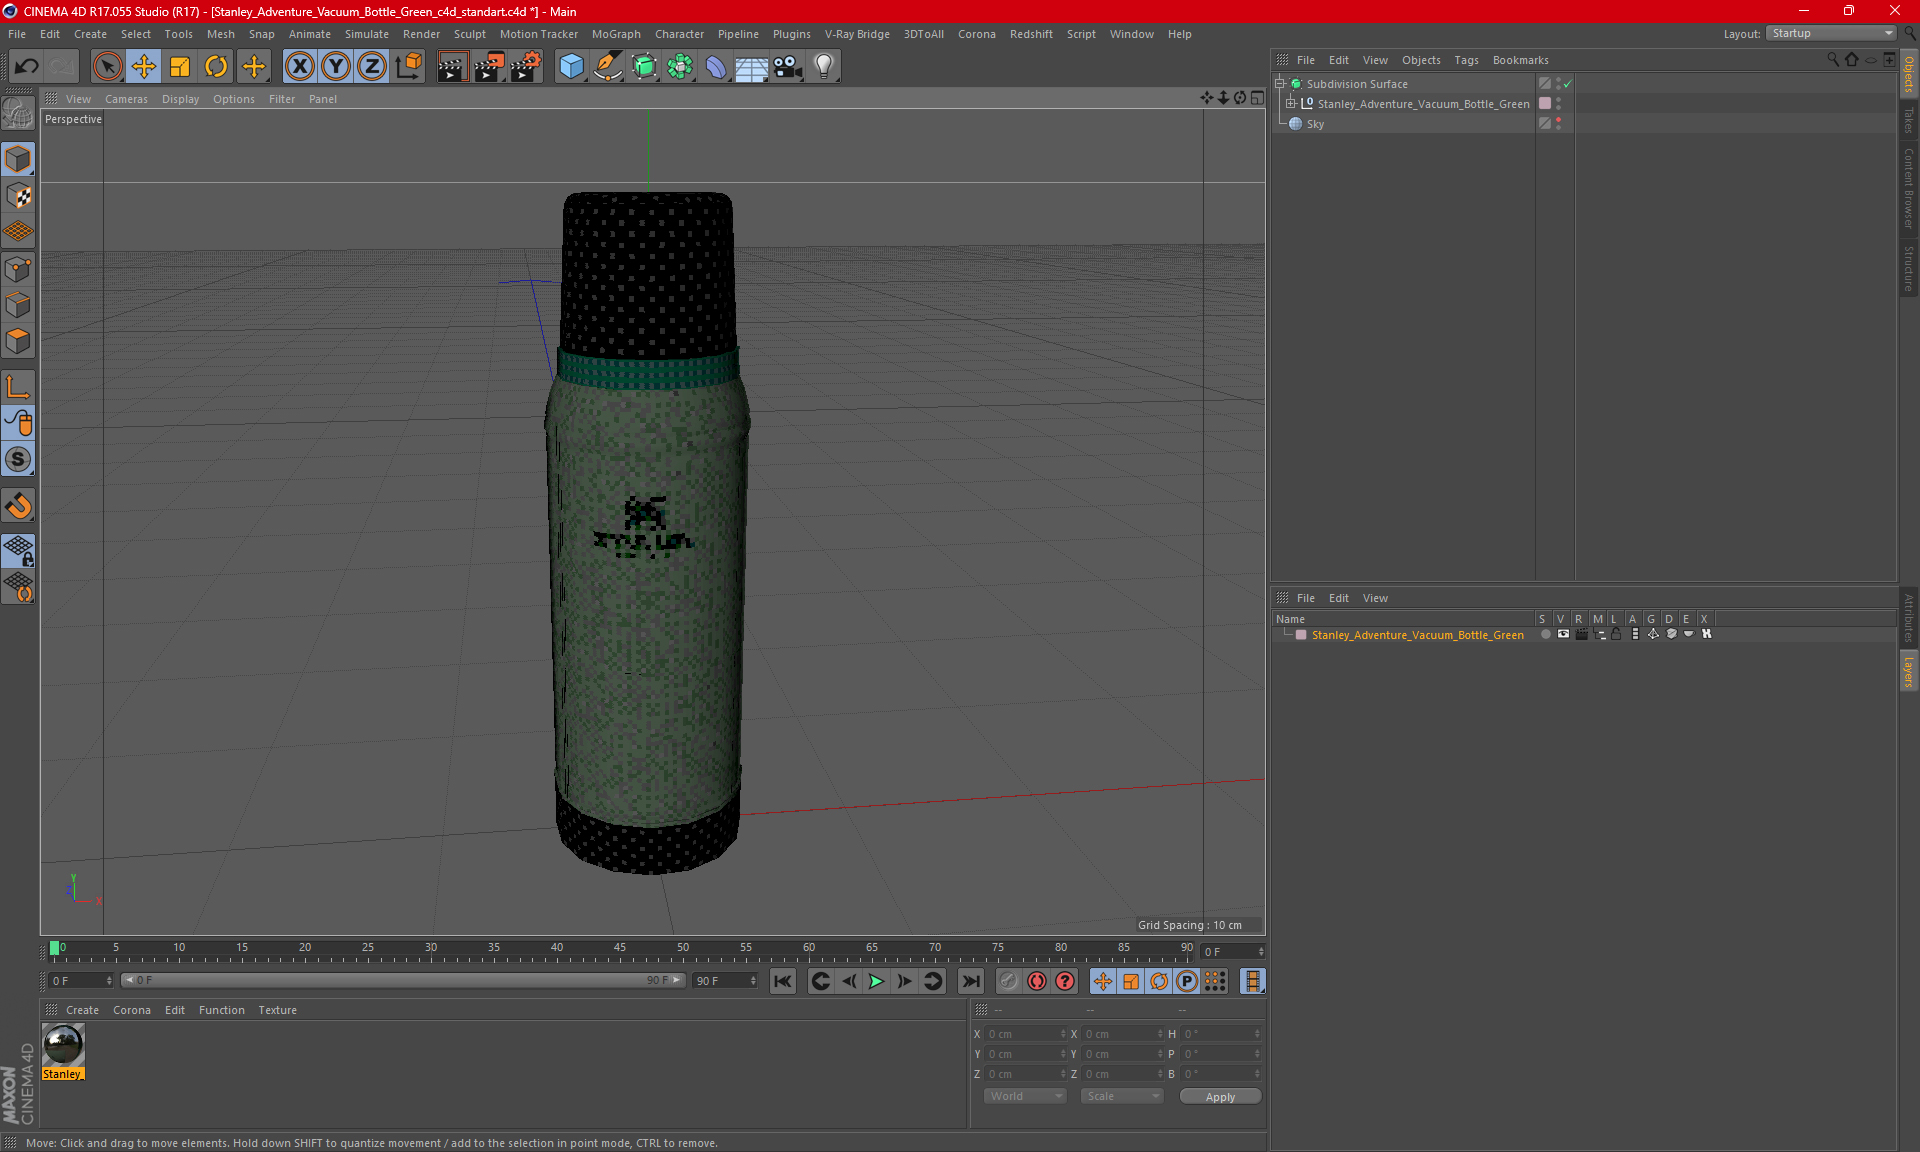
Task: Click frame 45 on the timeline
Action: coord(620,950)
